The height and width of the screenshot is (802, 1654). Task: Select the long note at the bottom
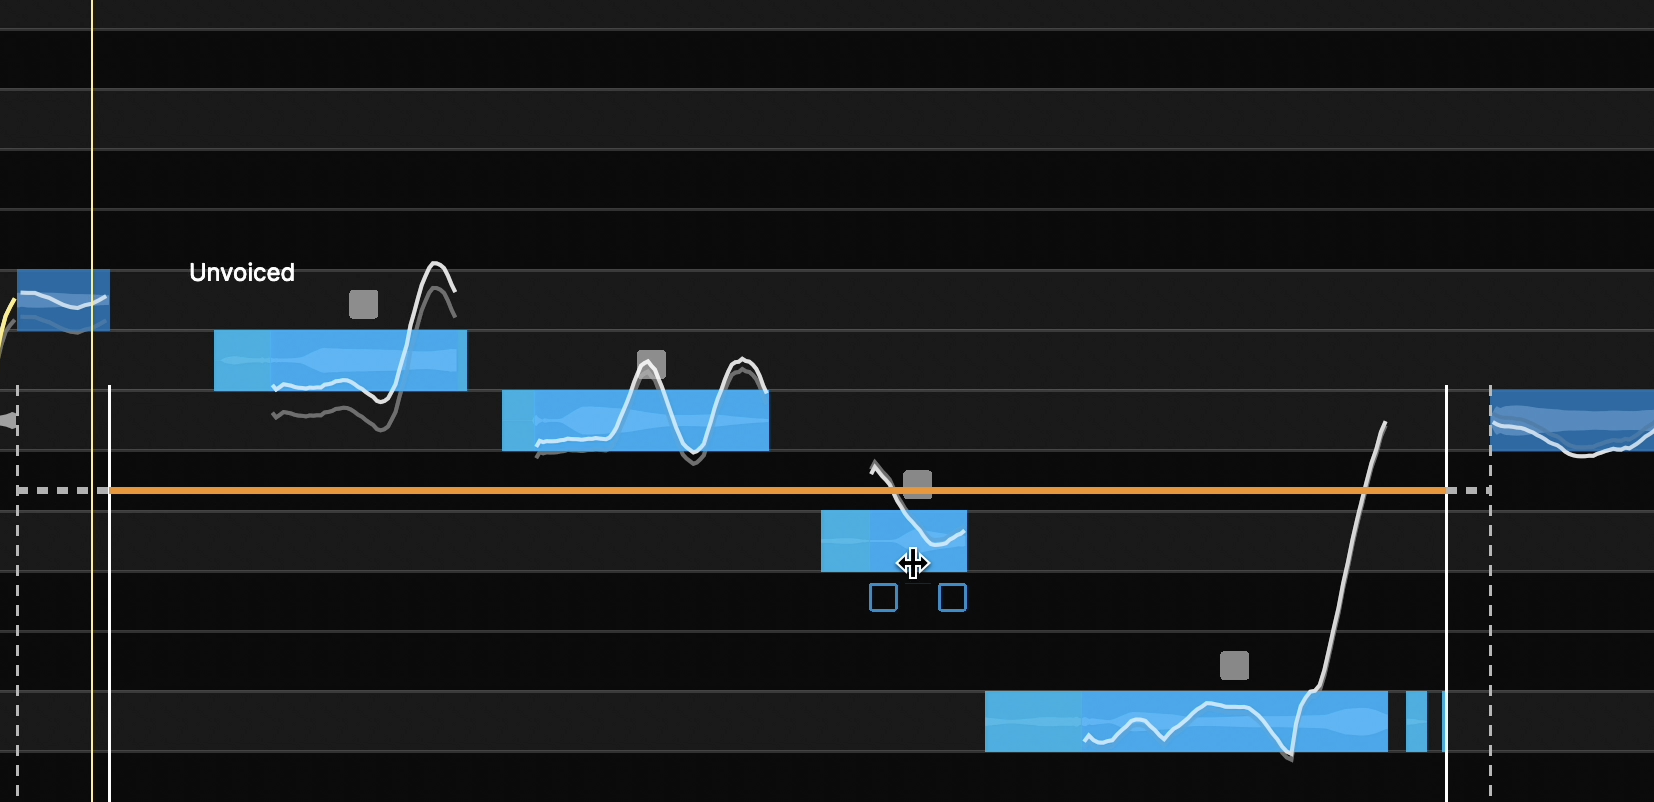pyautogui.click(x=1150, y=721)
